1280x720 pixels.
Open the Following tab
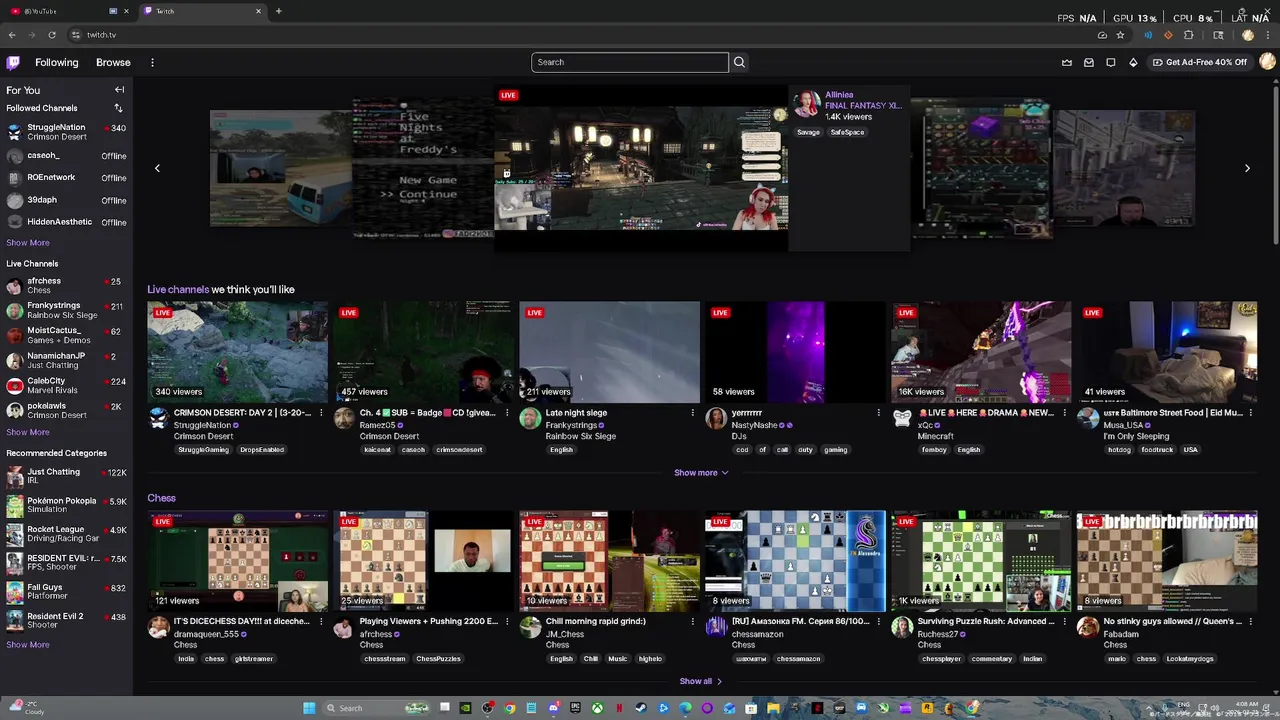point(56,62)
